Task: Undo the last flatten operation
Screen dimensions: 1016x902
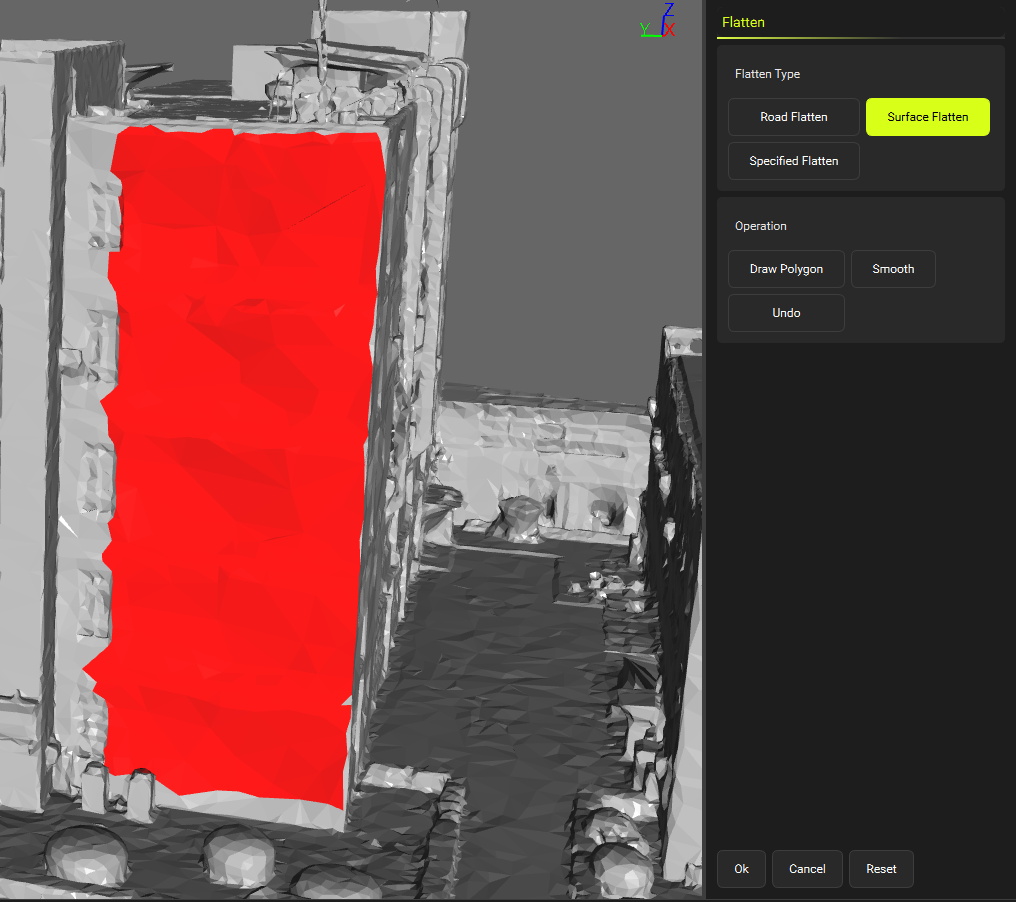Action: click(x=786, y=313)
